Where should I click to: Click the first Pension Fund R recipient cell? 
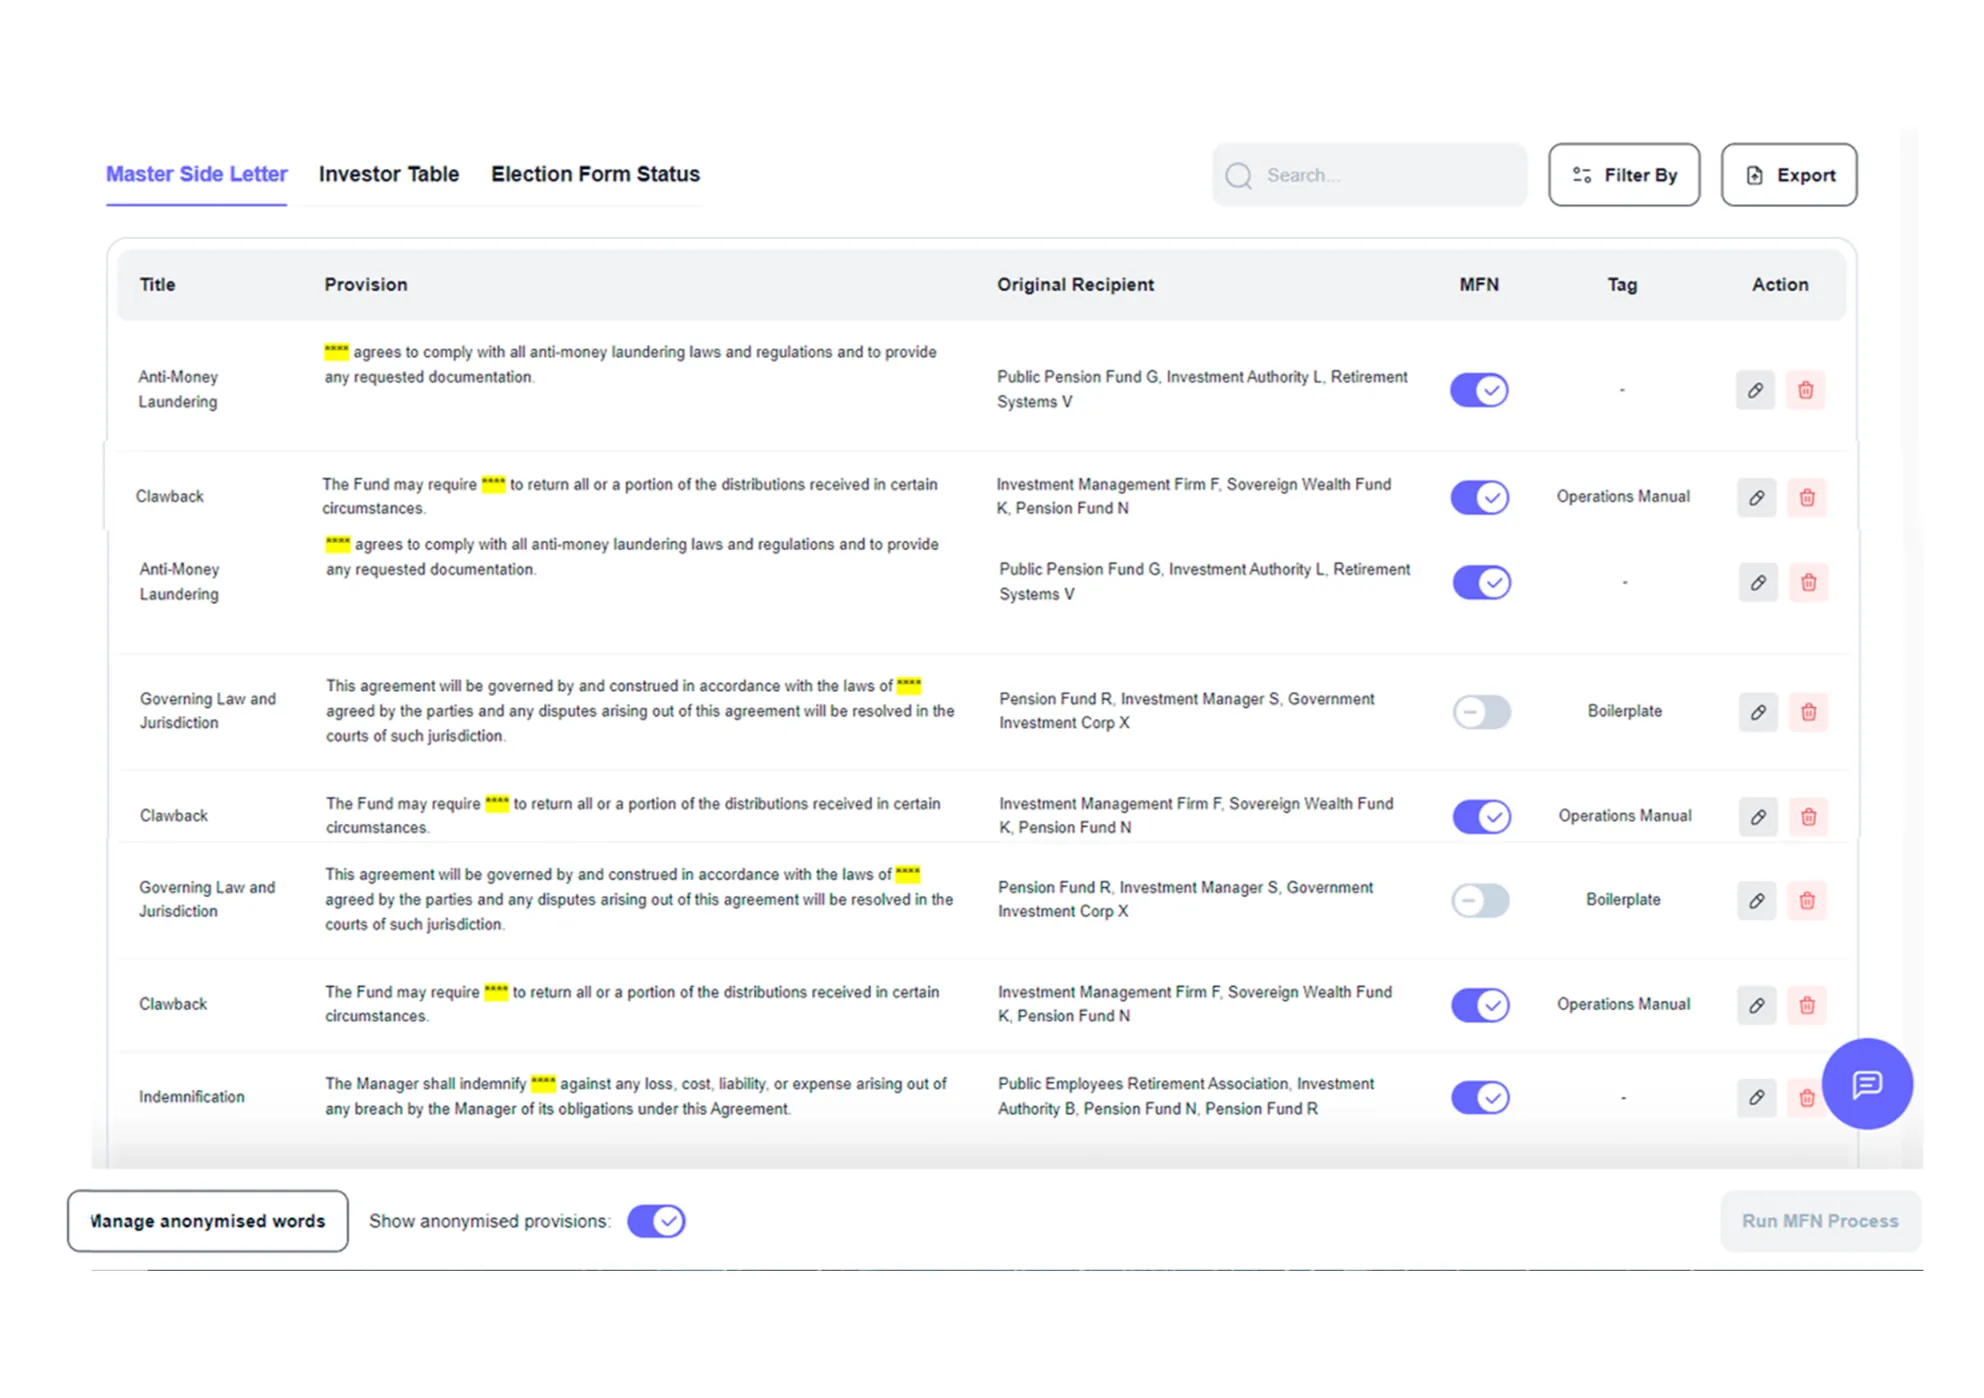click(1187, 710)
